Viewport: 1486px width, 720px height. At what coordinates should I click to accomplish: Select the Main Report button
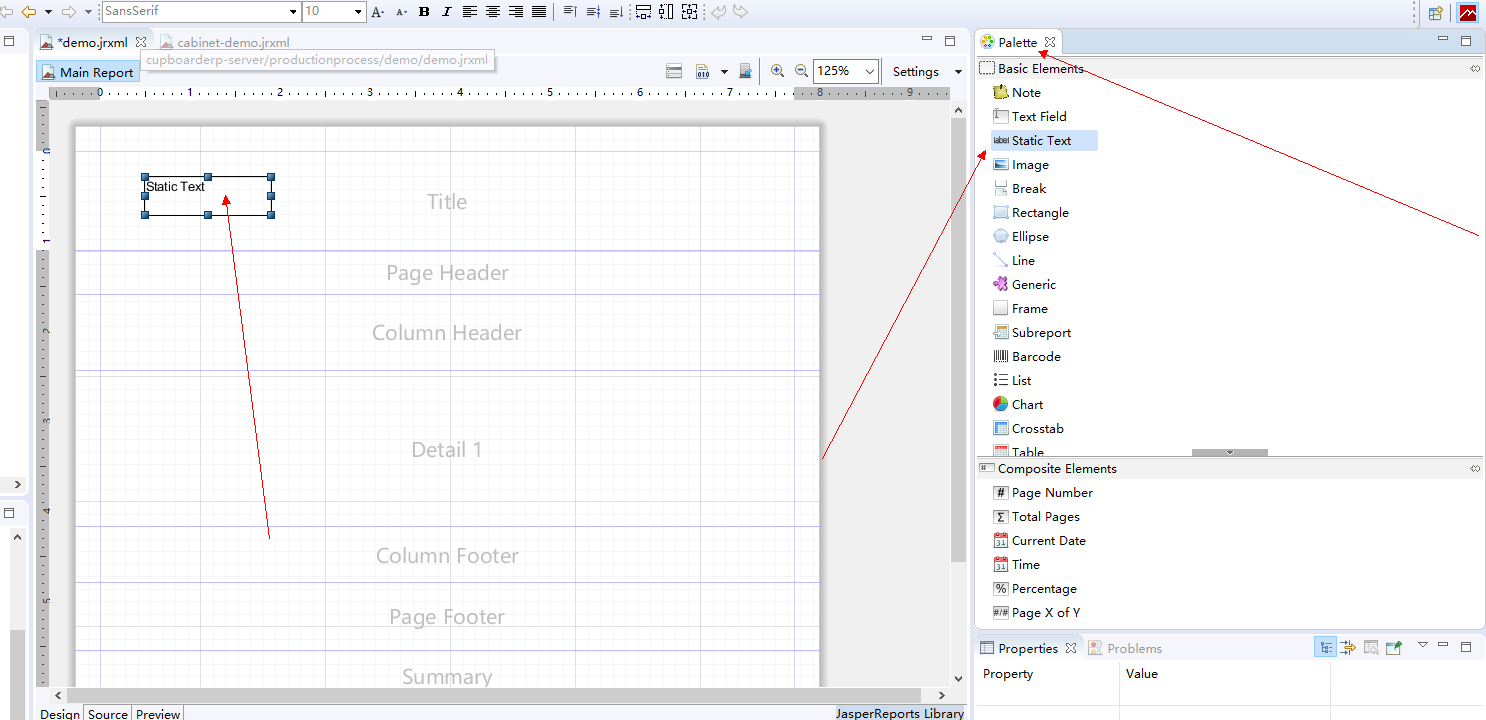point(88,72)
